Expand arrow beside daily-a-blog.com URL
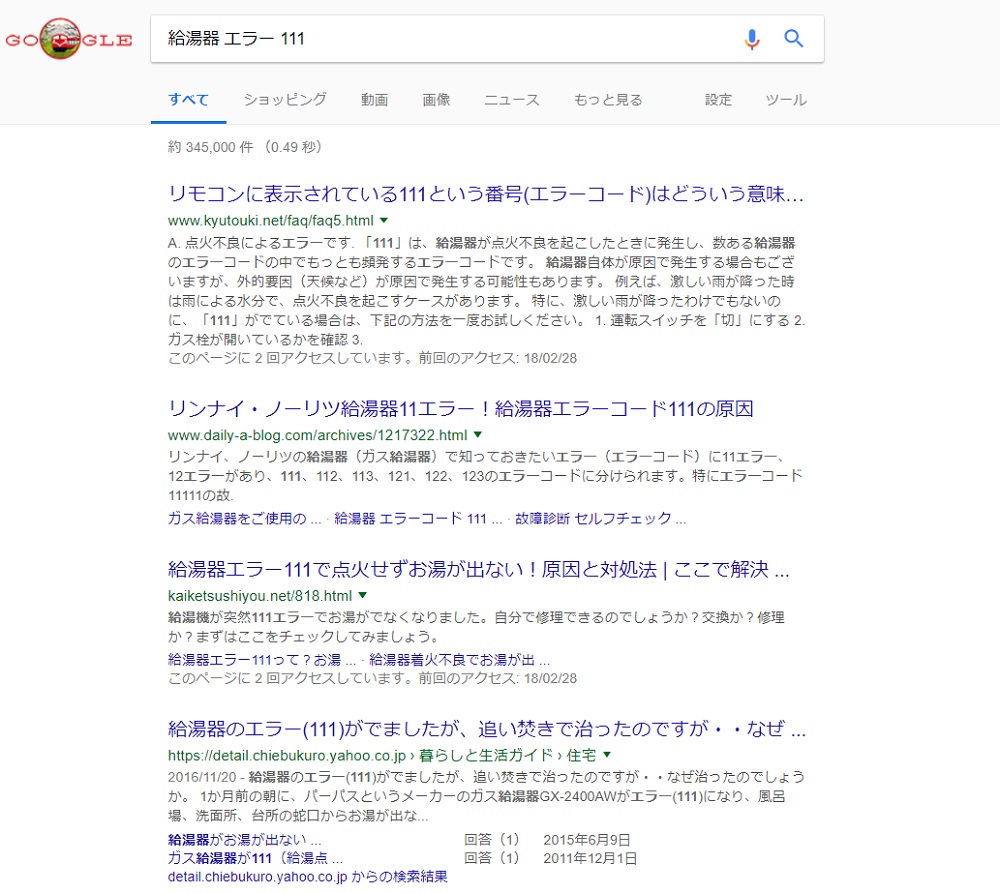This screenshot has height=893, width=1000. (478, 434)
